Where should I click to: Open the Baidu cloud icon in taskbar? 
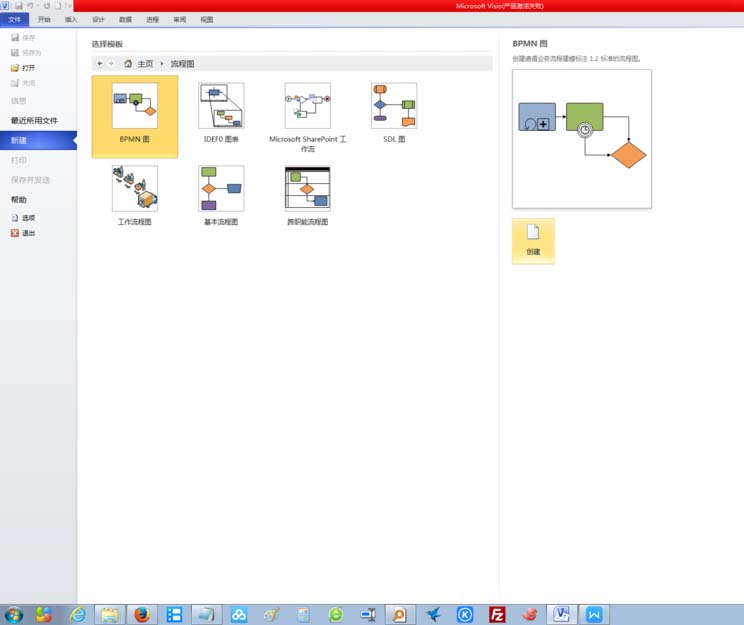point(239,615)
